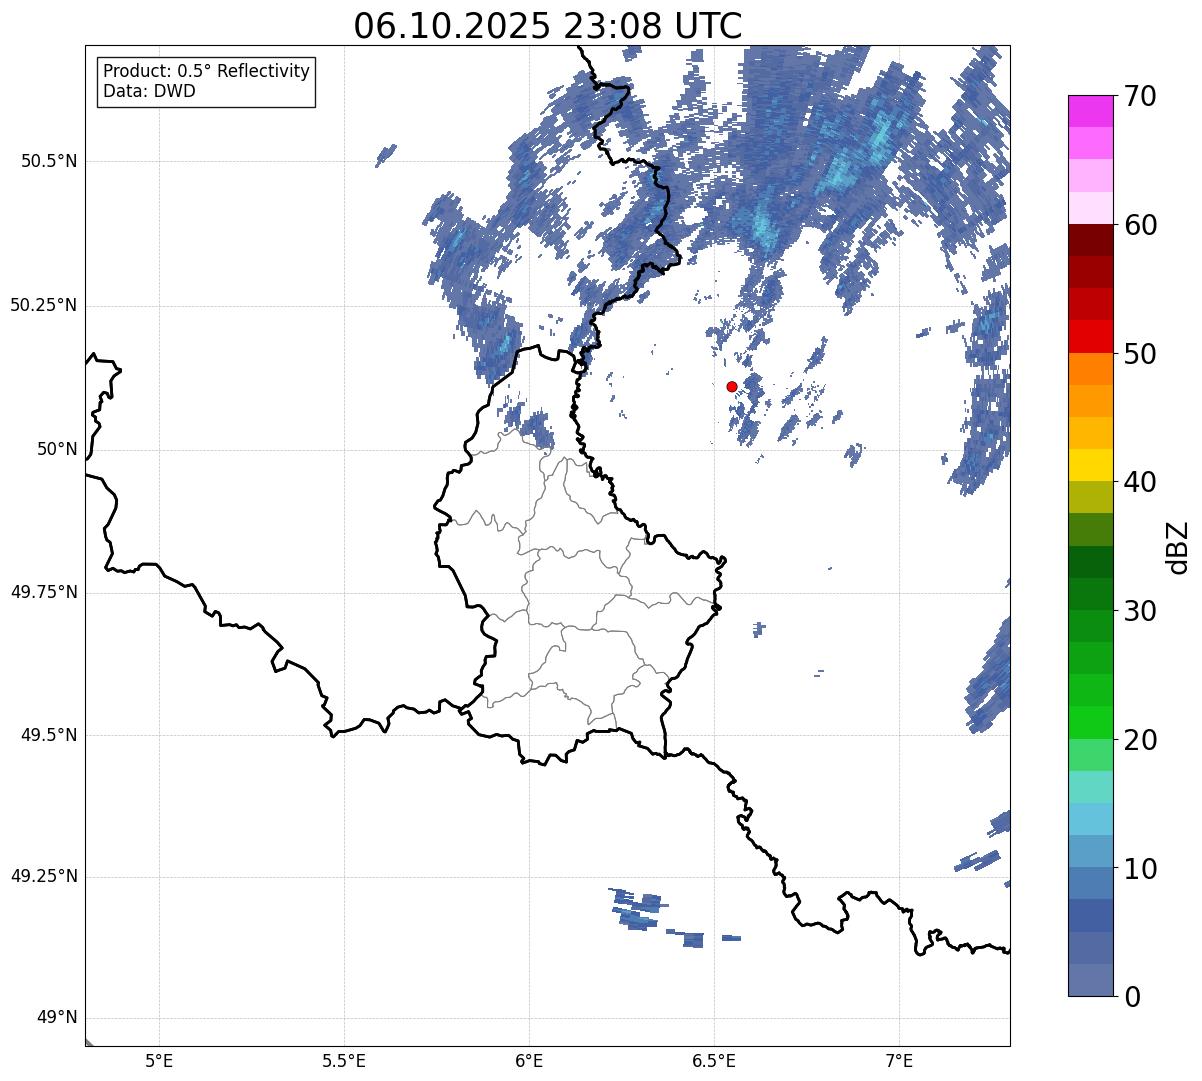Click the colorbar tick label 0
Screen dimensions: 1202x1081
1132,997
